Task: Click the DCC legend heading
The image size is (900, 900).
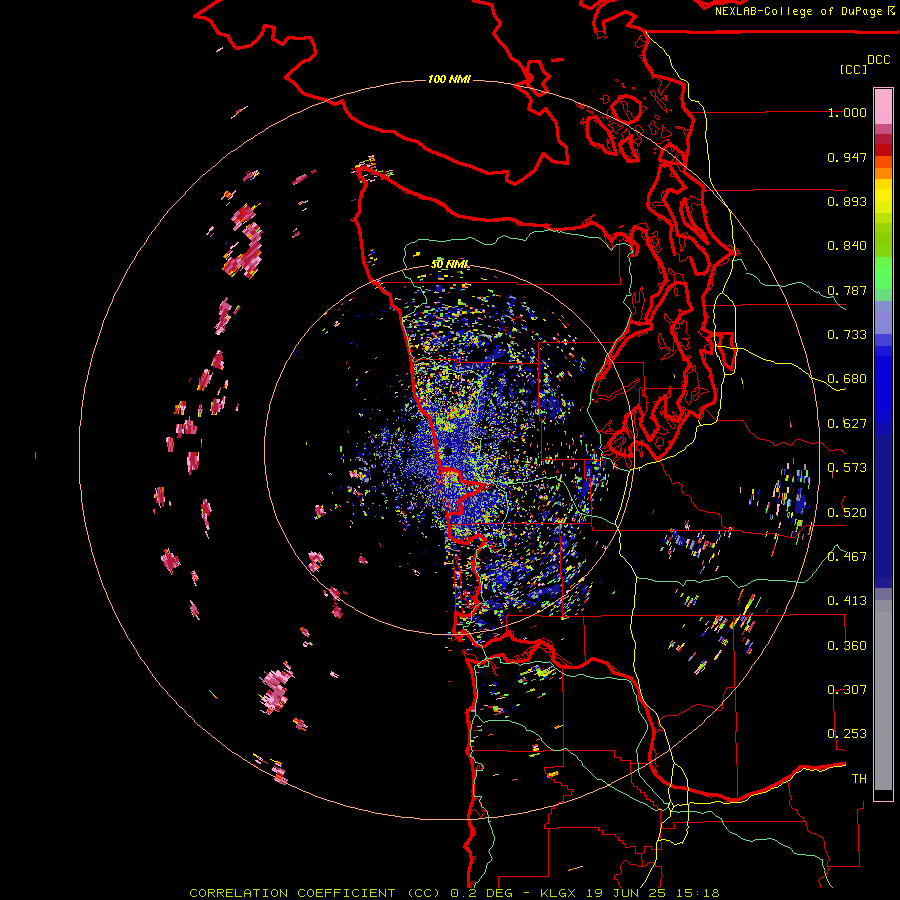Action: pyautogui.click(x=878, y=60)
